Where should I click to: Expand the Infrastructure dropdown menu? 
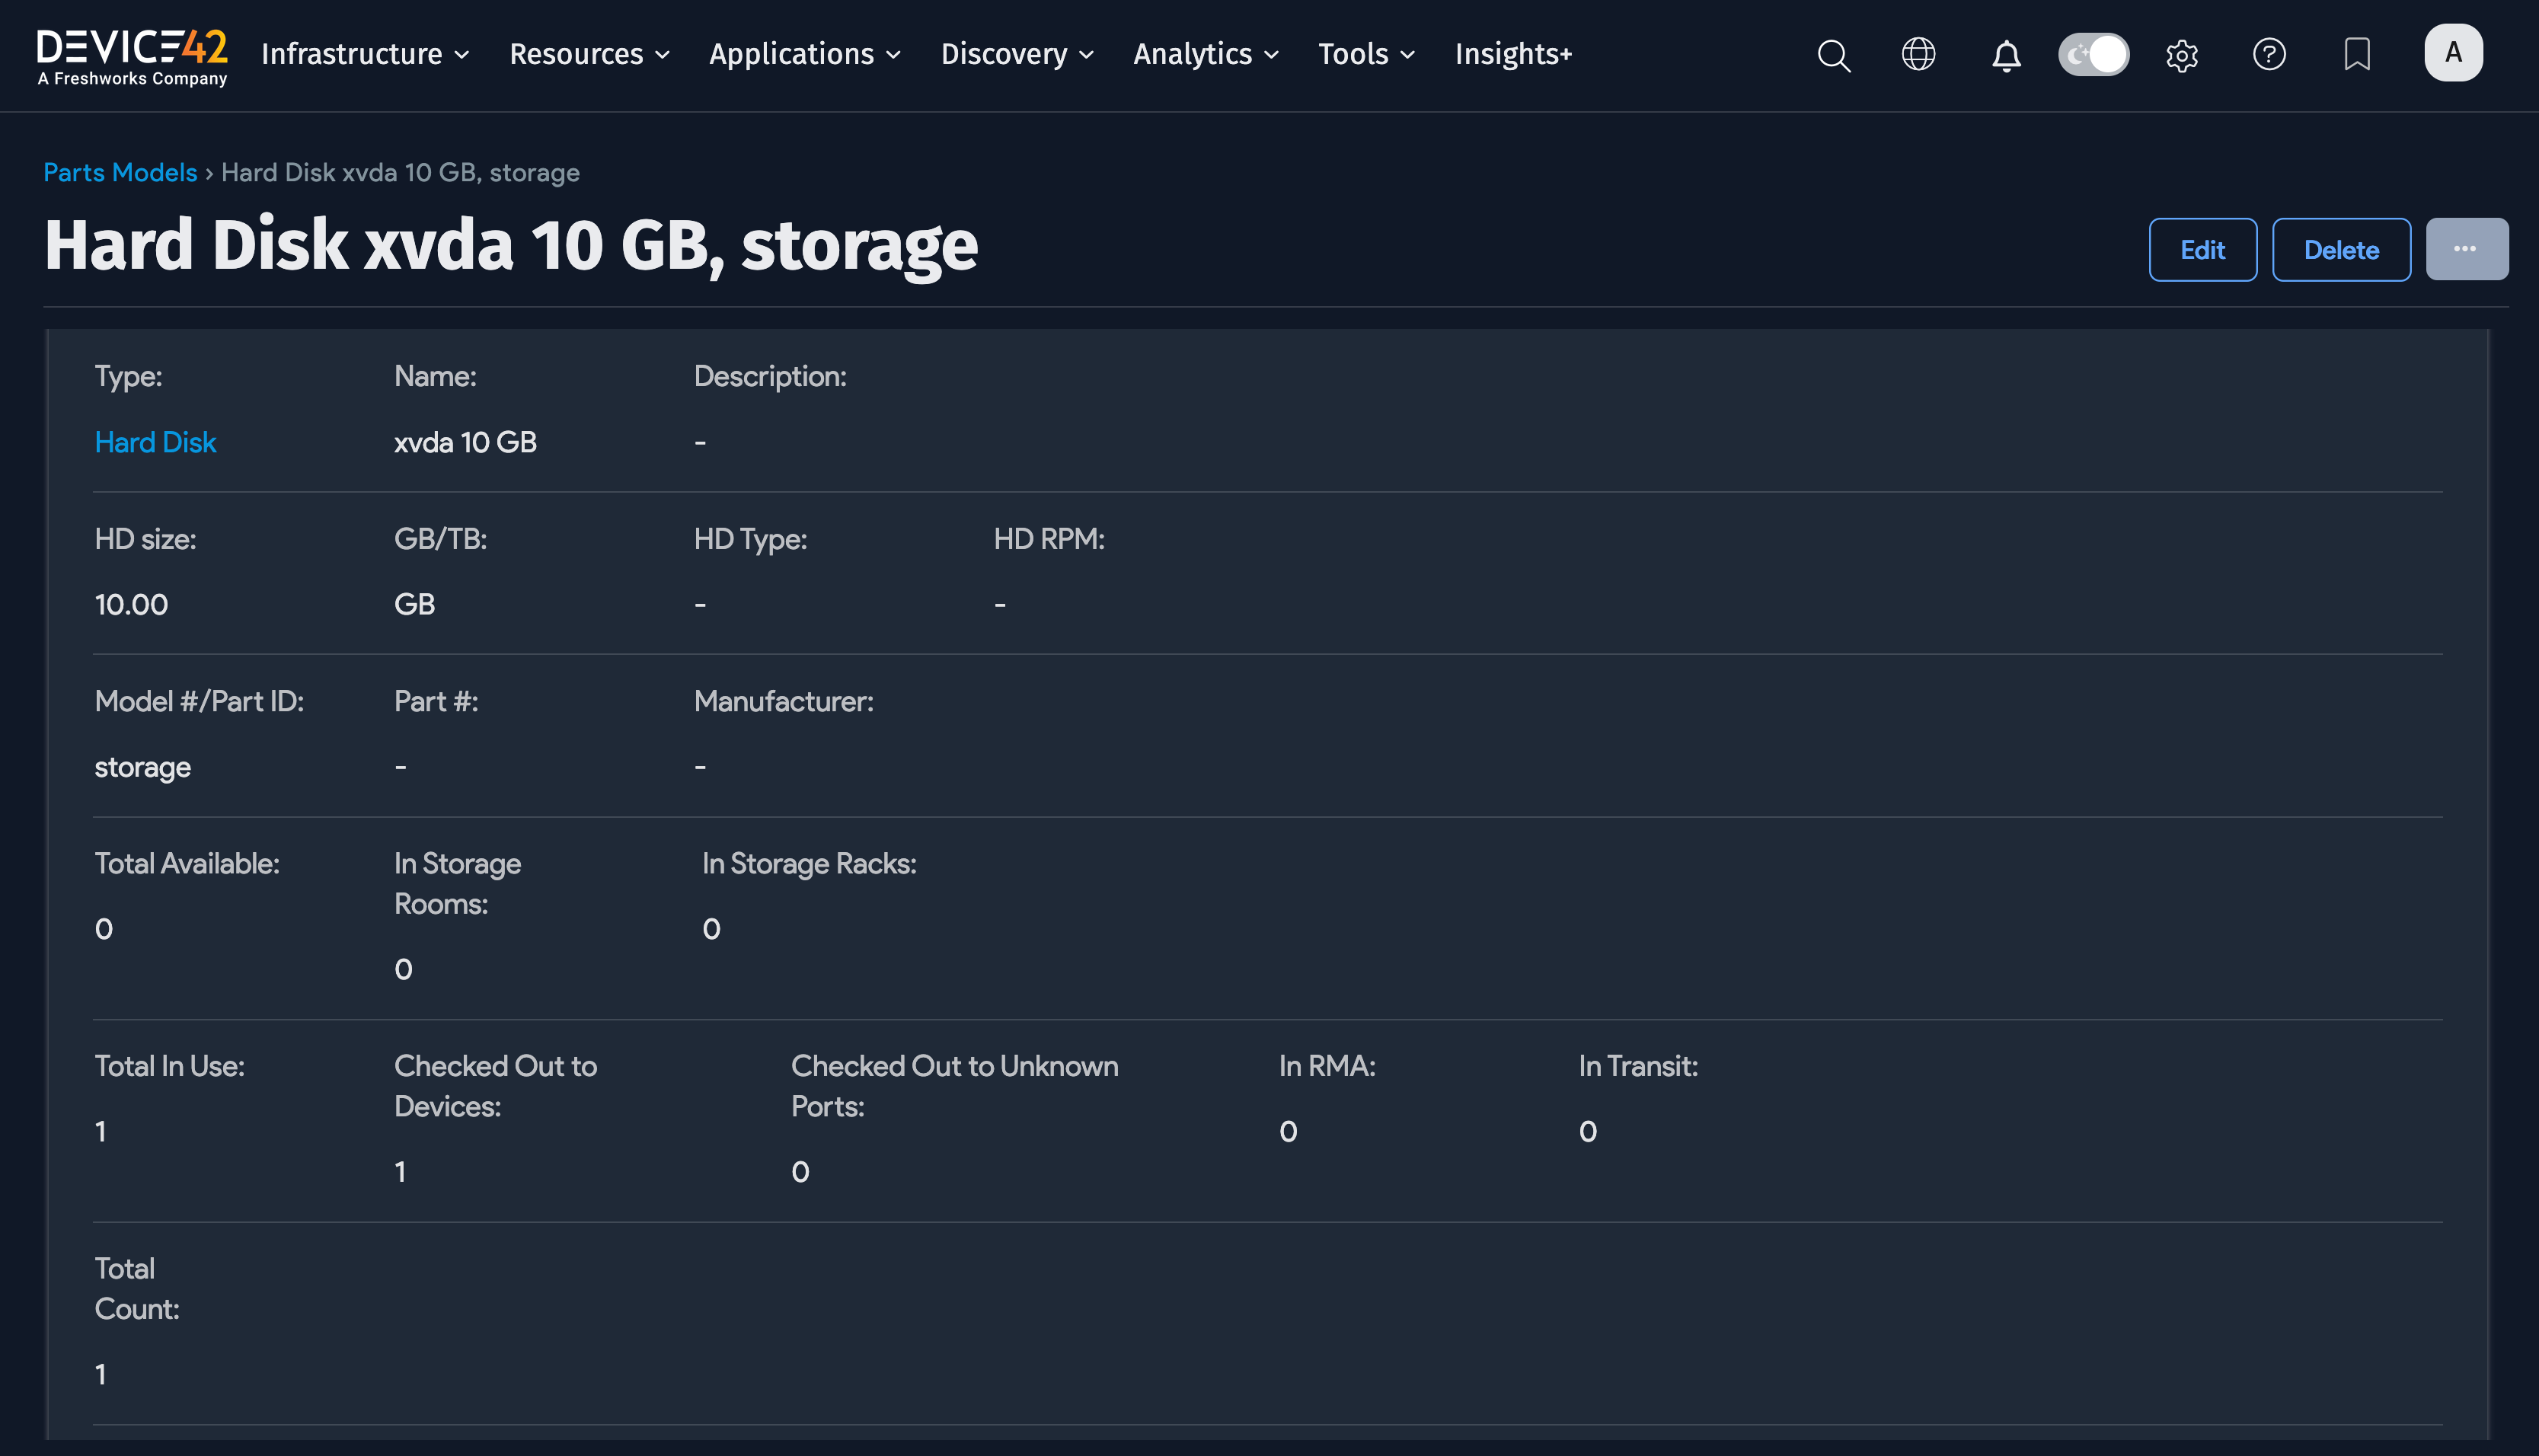point(365,54)
